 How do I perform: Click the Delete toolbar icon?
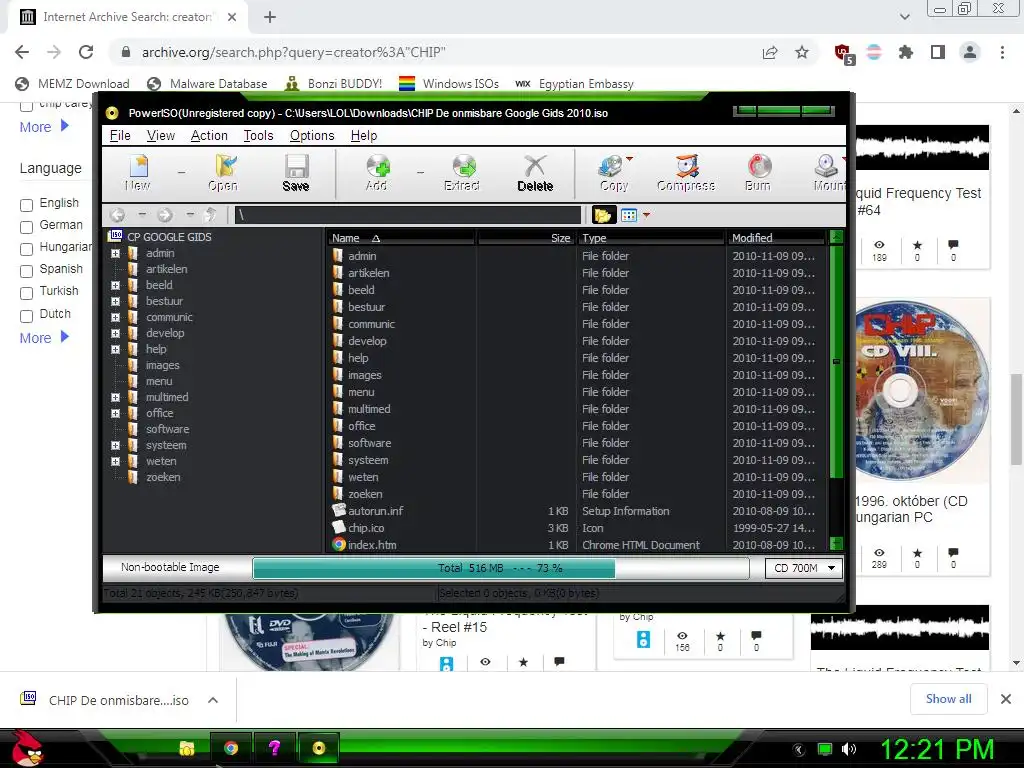(x=535, y=172)
